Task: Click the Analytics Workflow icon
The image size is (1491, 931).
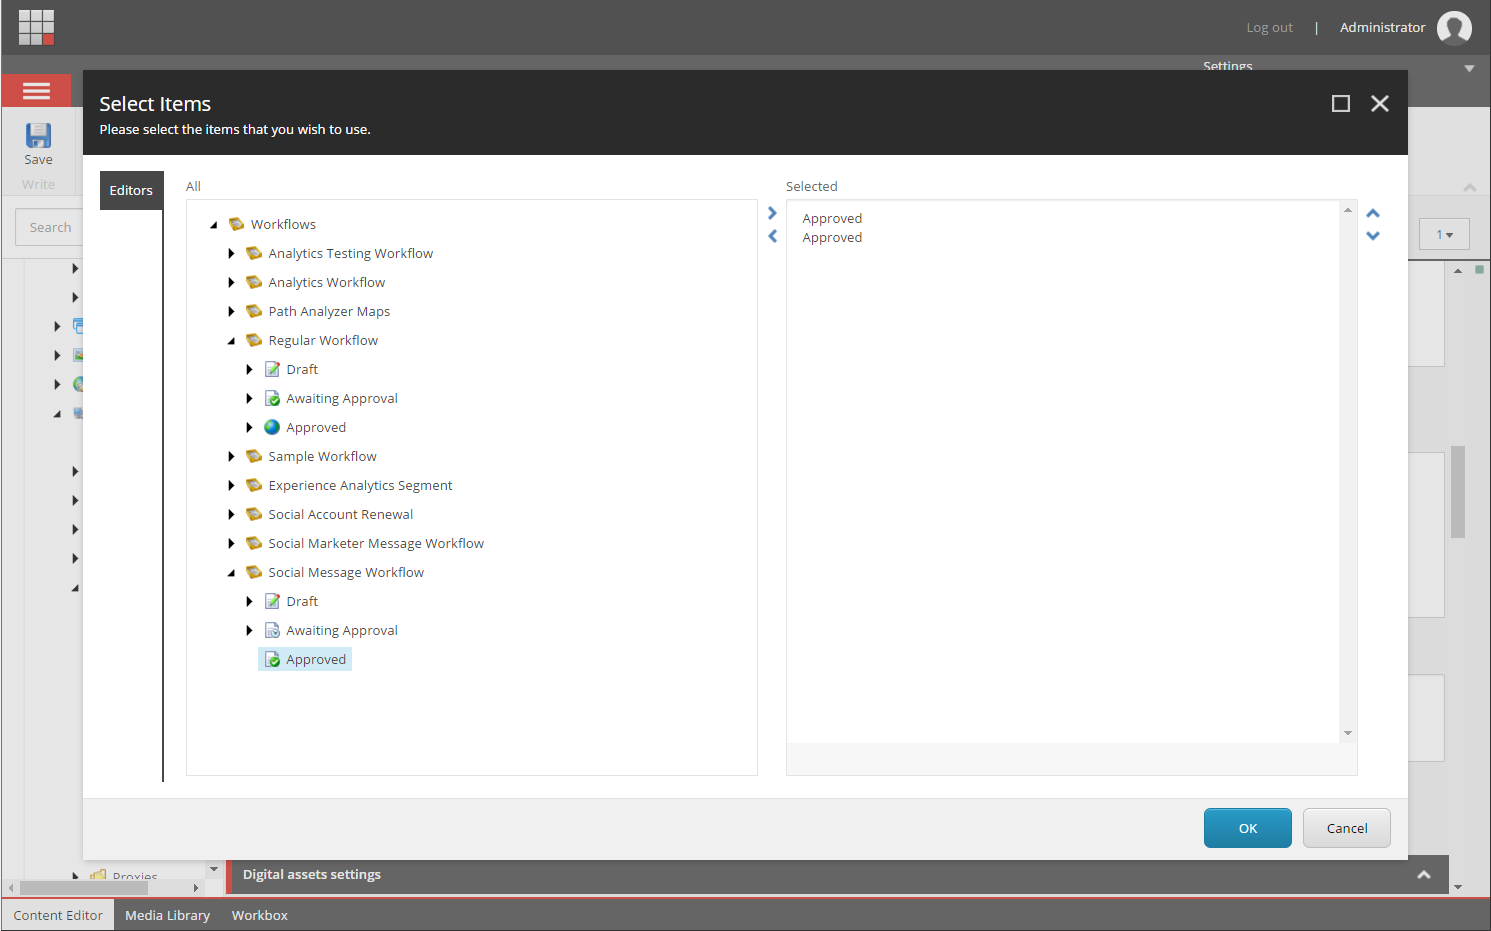Action: click(x=254, y=282)
